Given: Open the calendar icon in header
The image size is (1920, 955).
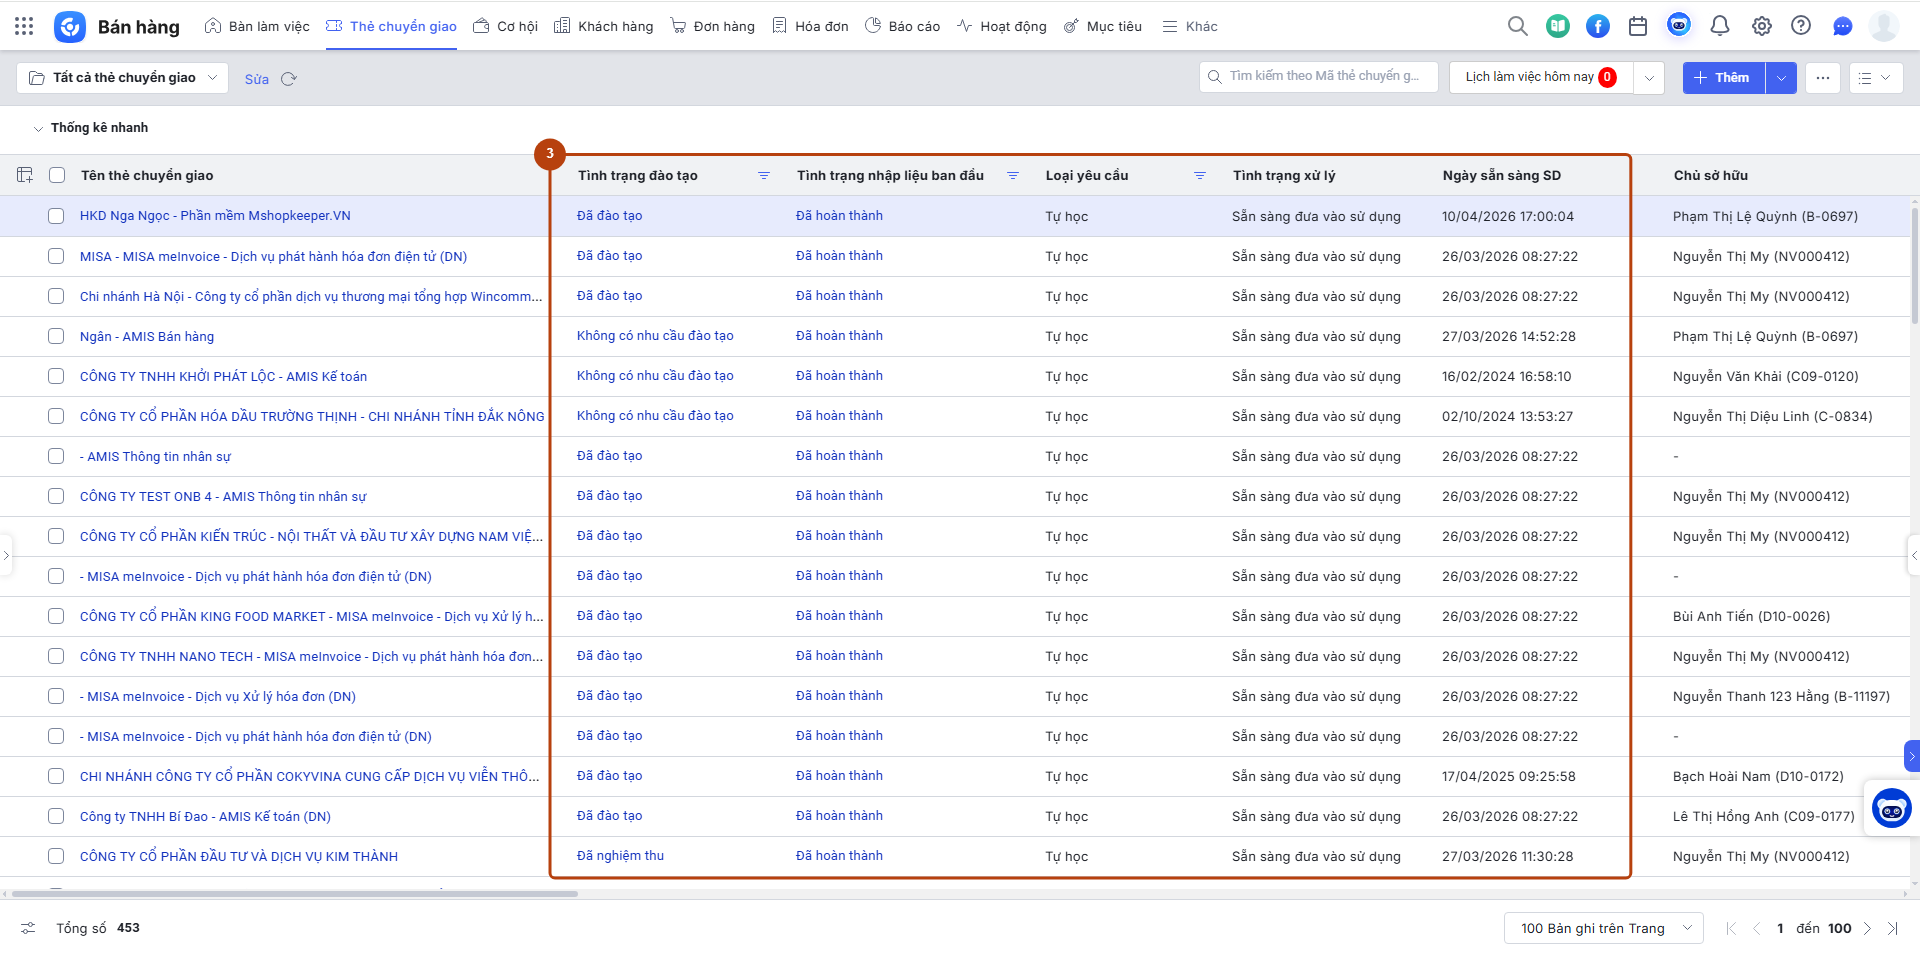Looking at the screenshot, I should 1638,26.
